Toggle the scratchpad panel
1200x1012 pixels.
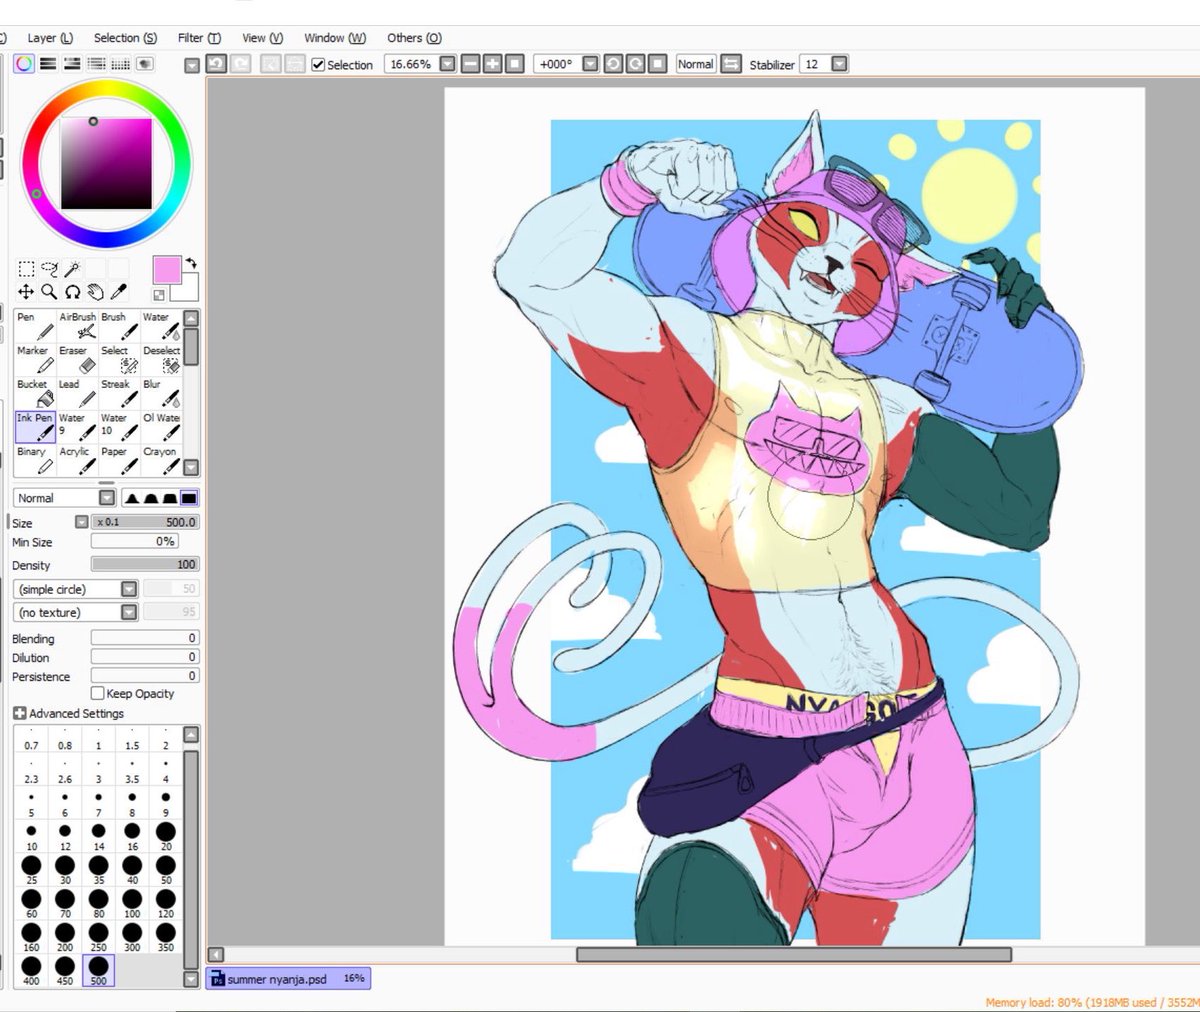click(x=145, y=64)
